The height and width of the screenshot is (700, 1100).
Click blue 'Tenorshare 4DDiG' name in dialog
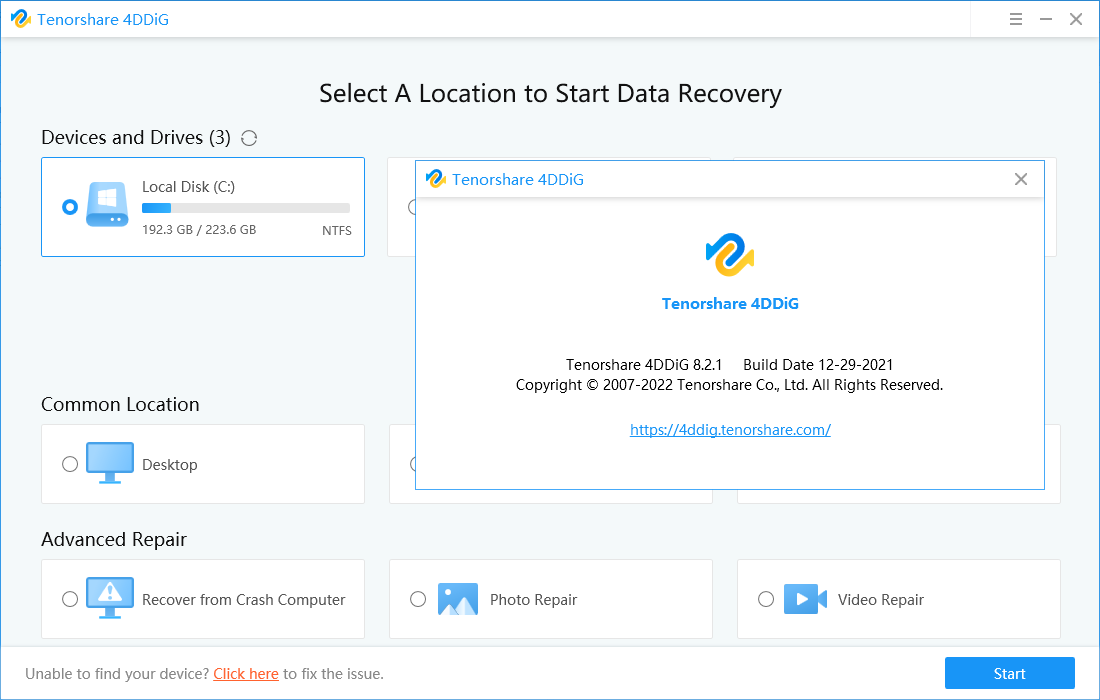pos(730,304)
